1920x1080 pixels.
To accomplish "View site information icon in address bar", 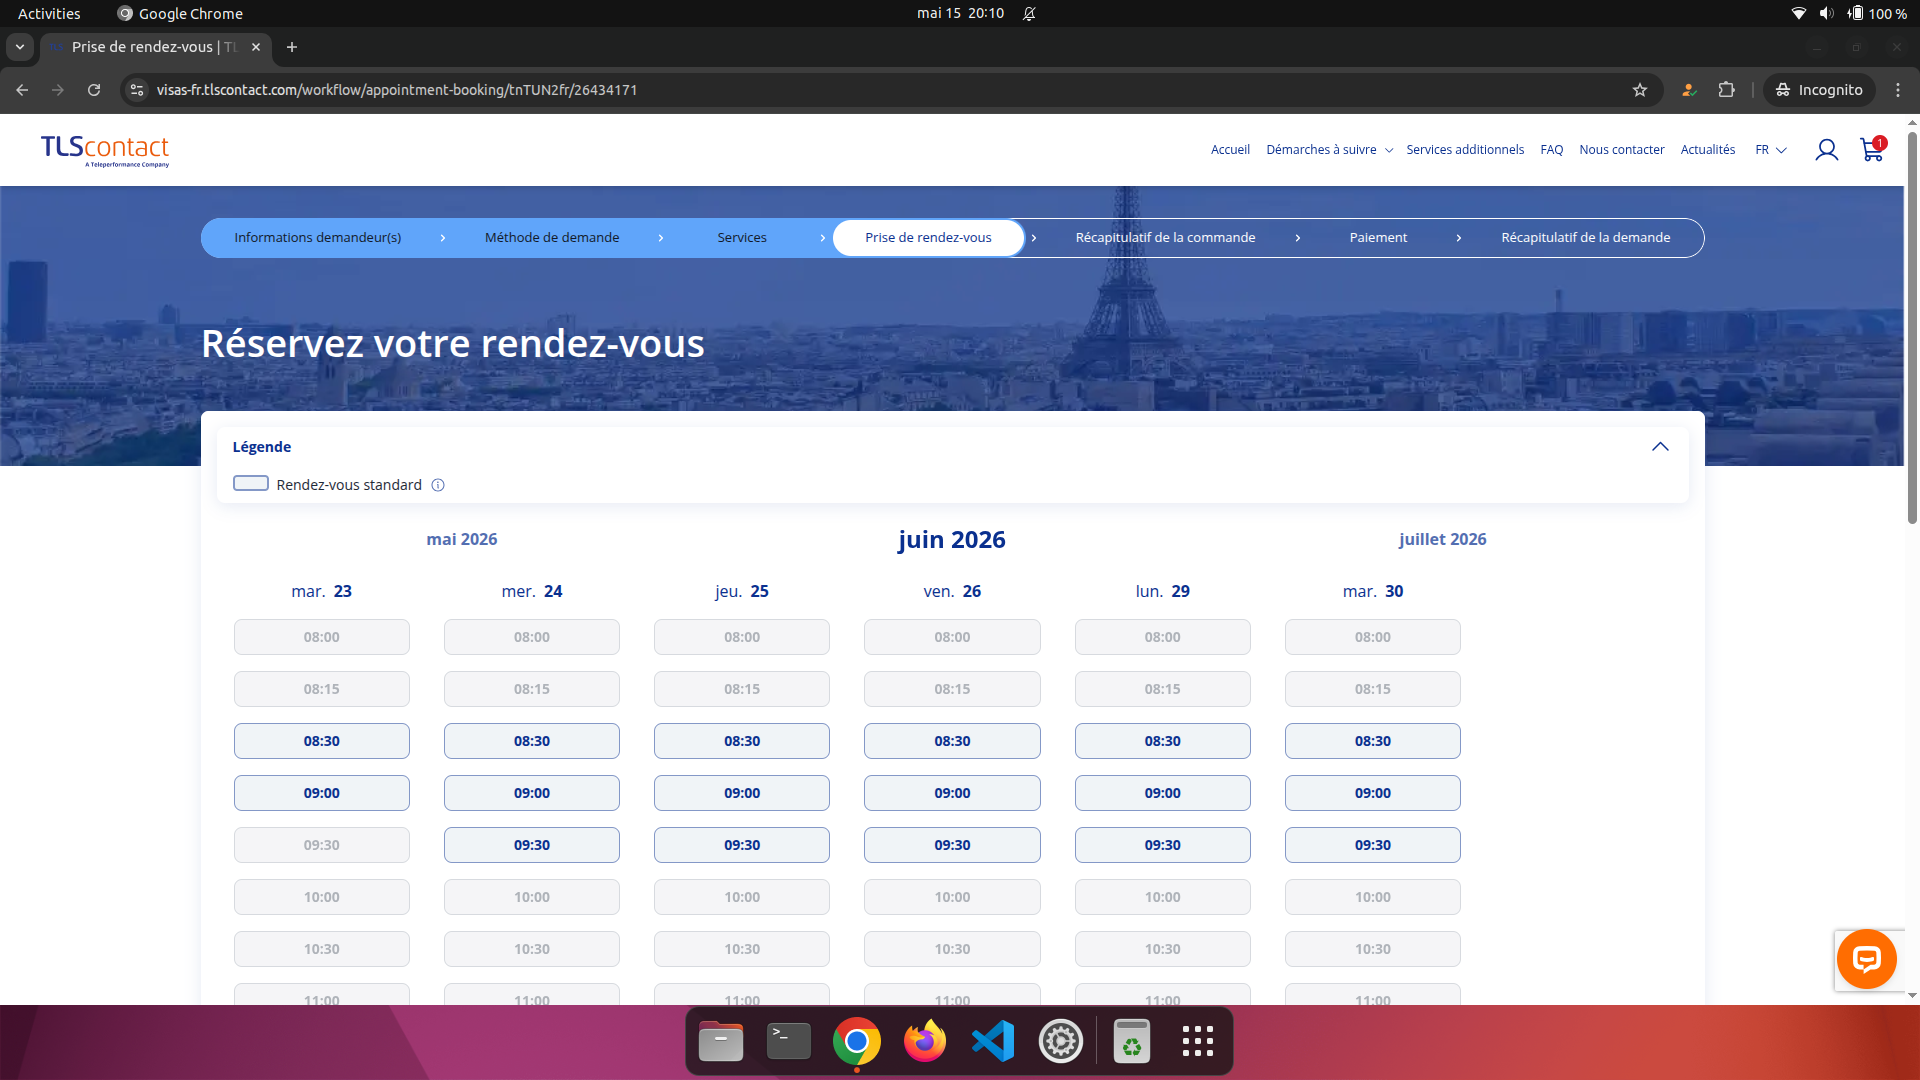I will (137, 90).
